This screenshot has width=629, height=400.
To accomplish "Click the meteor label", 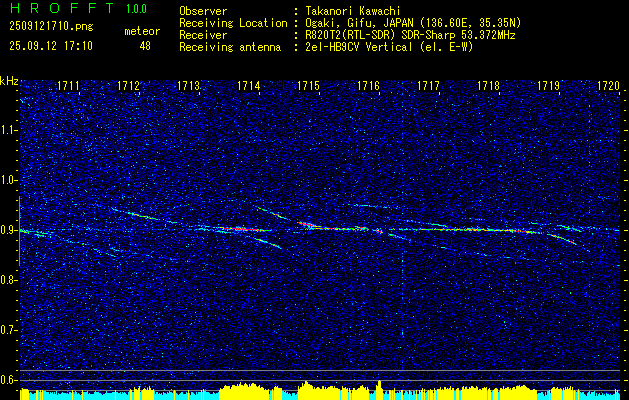I will (x=142, y=31).
